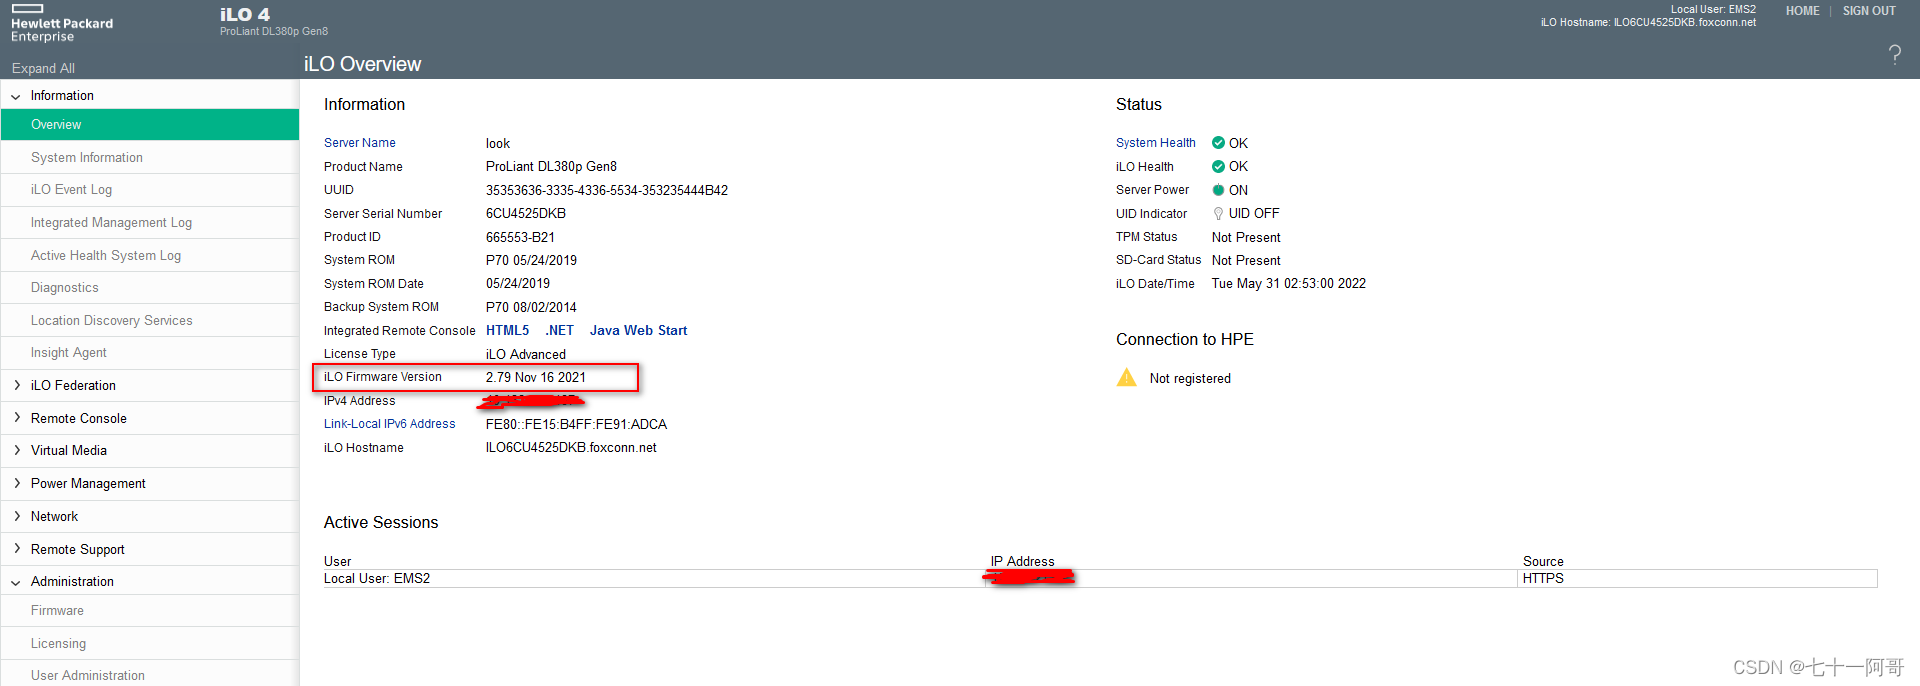Launch the HTML5 remote console

pyautogui.click(x=507, y=330)
